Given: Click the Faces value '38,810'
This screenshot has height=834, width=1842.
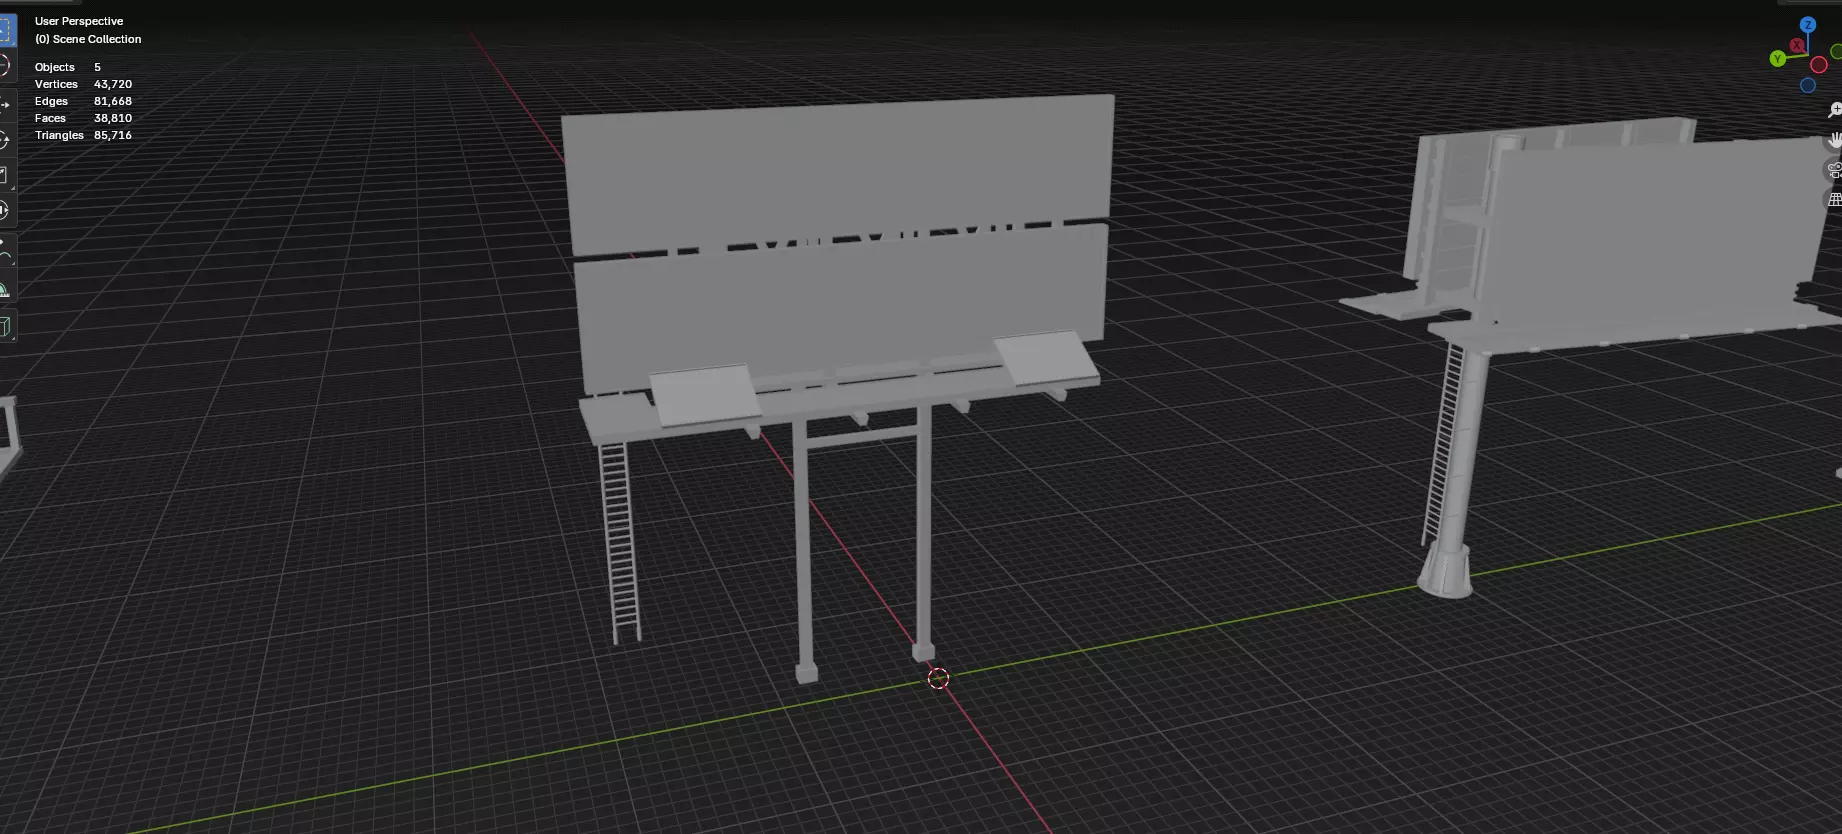Looking at the screenshot, I should pos(113,118).
